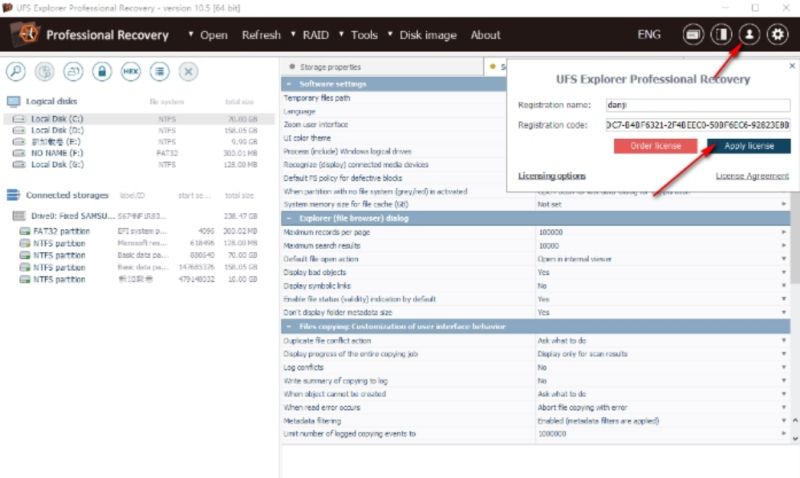Click the scrollbar down arrow at bottom right
Screen dimensions: 800x478
point(795,438)
